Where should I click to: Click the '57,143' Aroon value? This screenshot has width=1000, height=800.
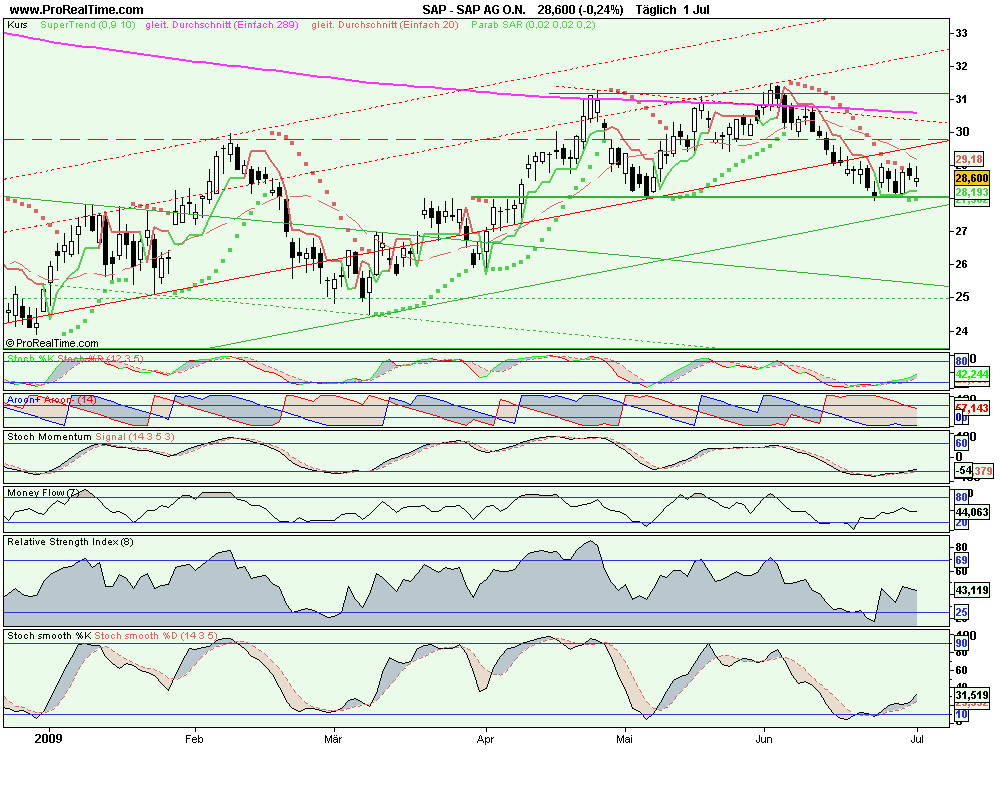pos(973,408)
